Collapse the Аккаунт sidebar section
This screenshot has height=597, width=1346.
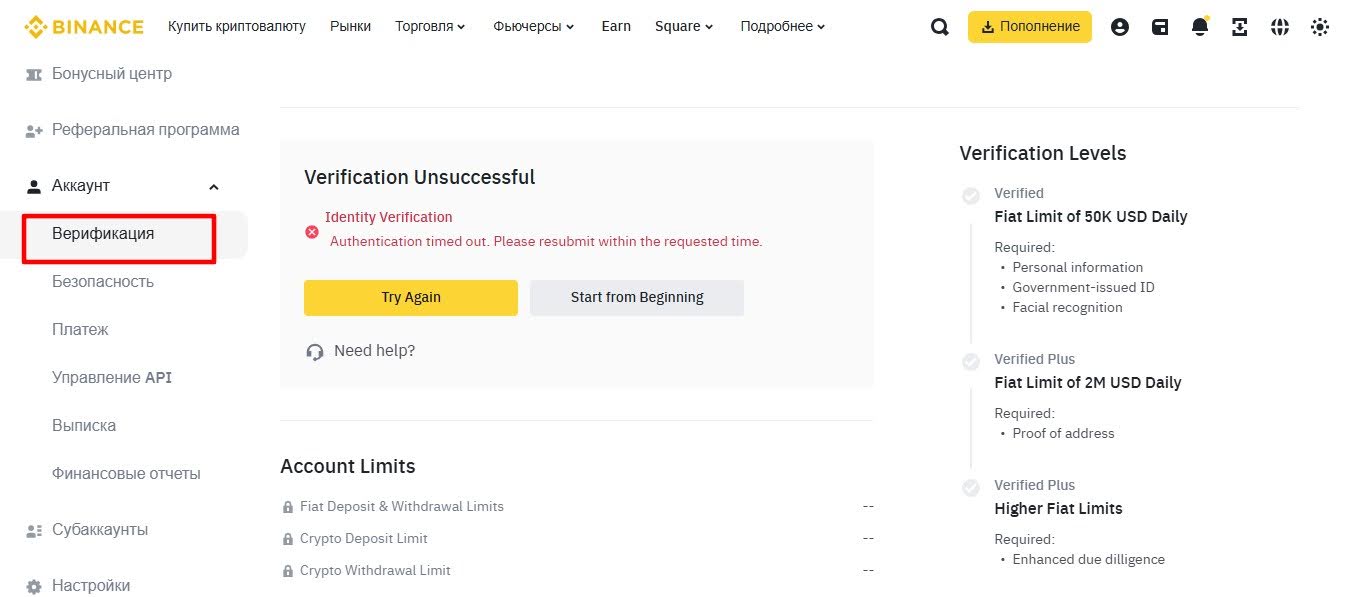(213, 187)
